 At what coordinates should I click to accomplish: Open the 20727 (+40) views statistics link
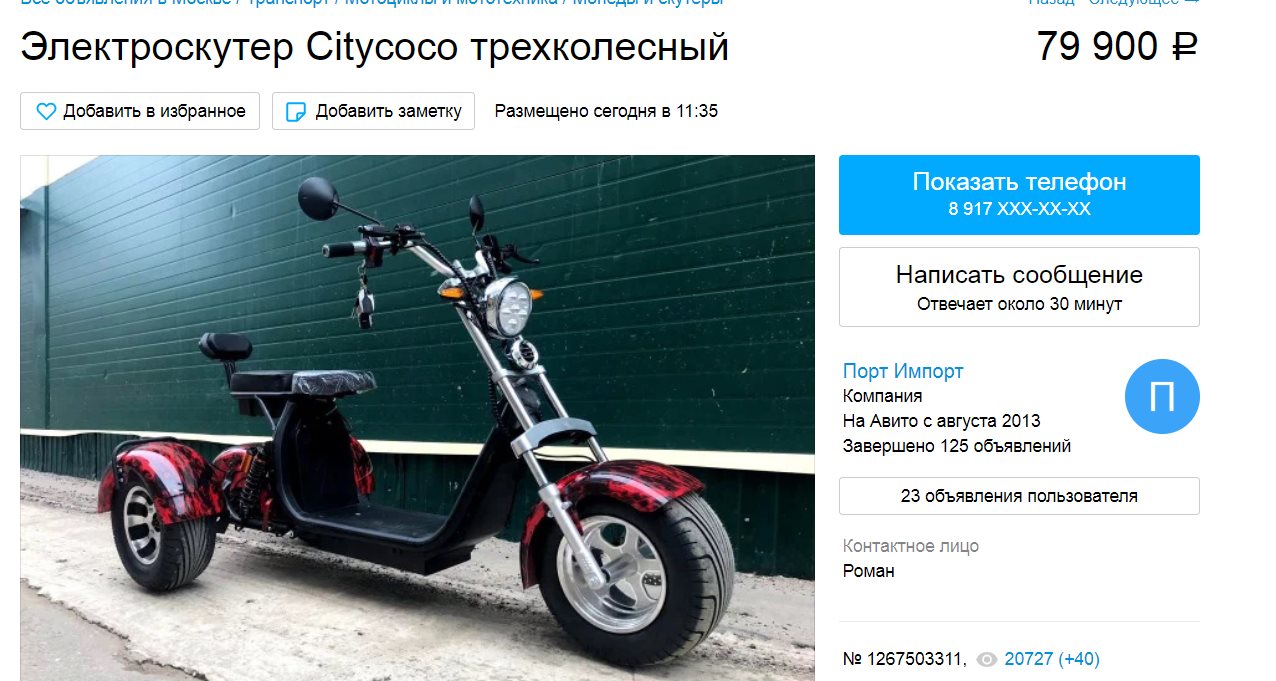(1052, 659)
